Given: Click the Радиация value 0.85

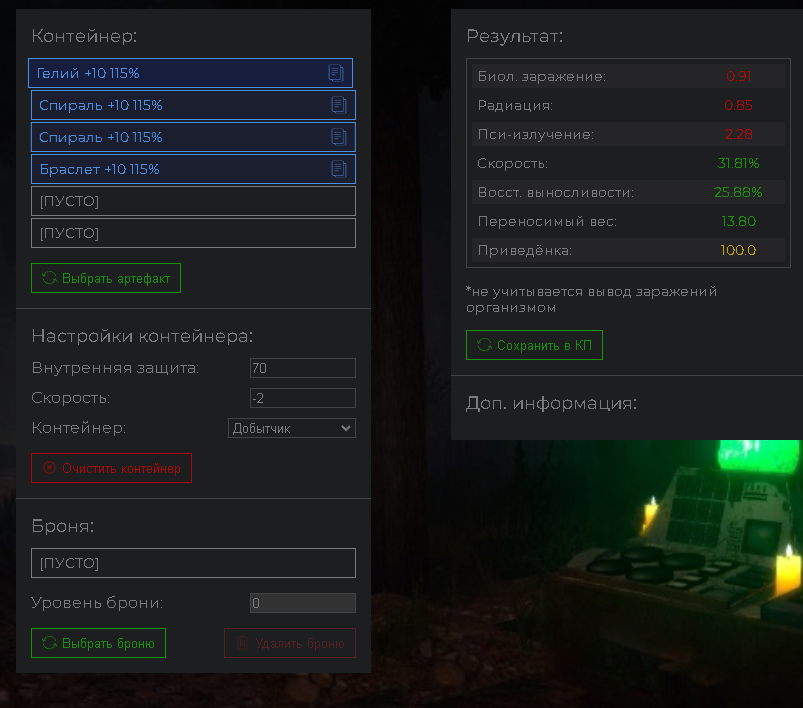Looking at the screenshot, I should click(x=738, y=105).
